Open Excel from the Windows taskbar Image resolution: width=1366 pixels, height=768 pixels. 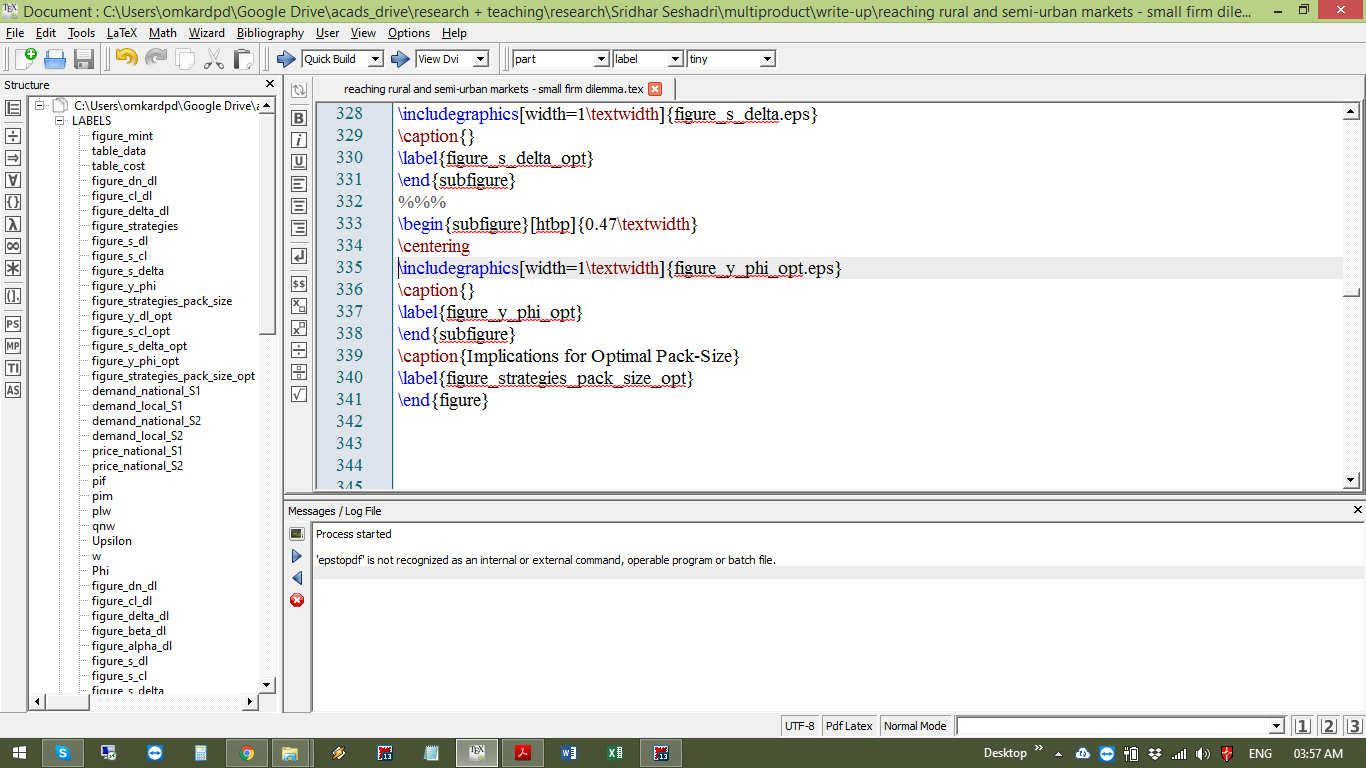(615, 753)
